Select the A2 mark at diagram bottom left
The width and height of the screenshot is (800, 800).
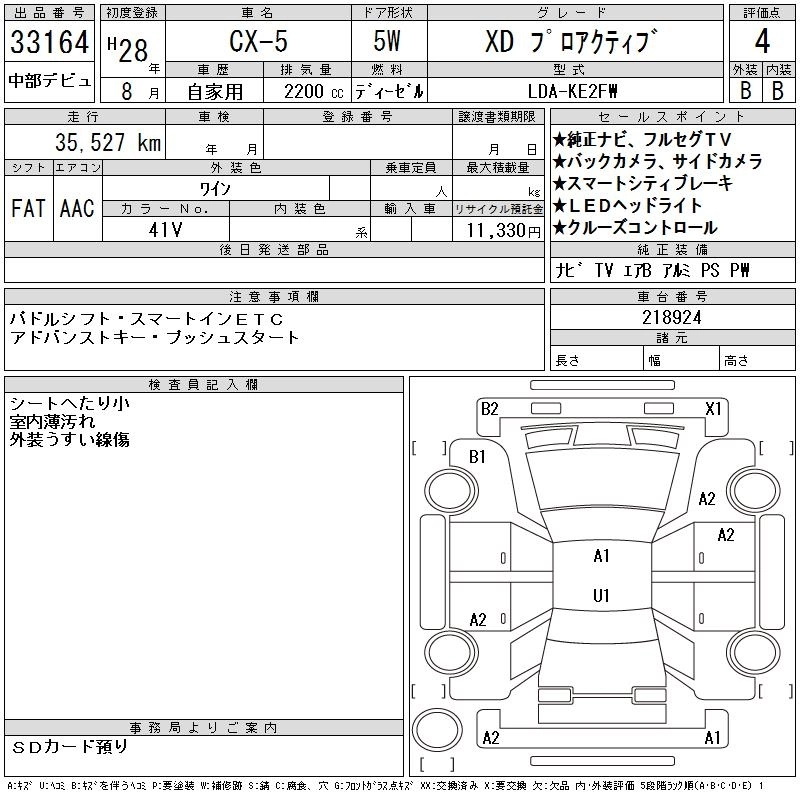490,738
